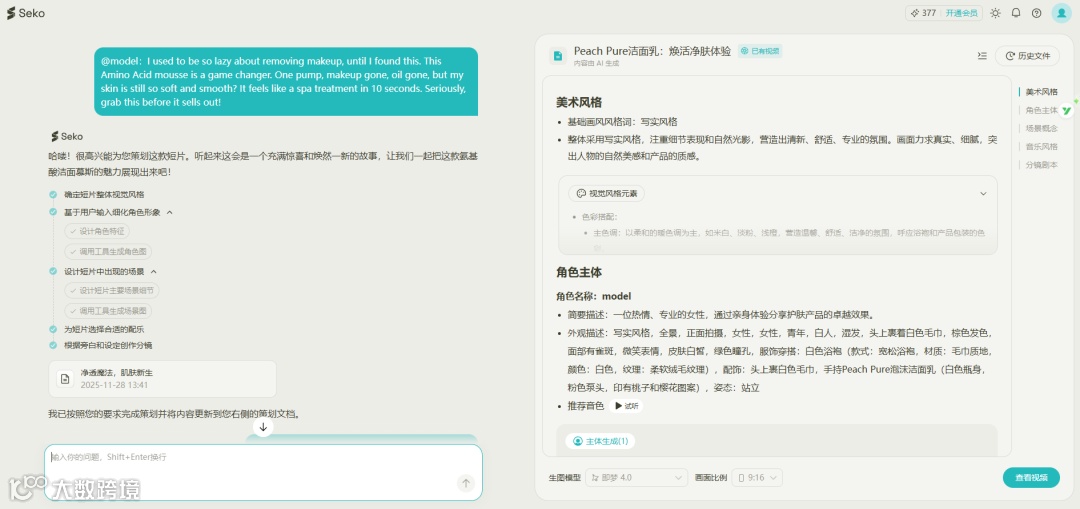Viewport: 1080px width, 509px height.
Task: Click the 美术风格 heading in document
Action: click(579, 103)
